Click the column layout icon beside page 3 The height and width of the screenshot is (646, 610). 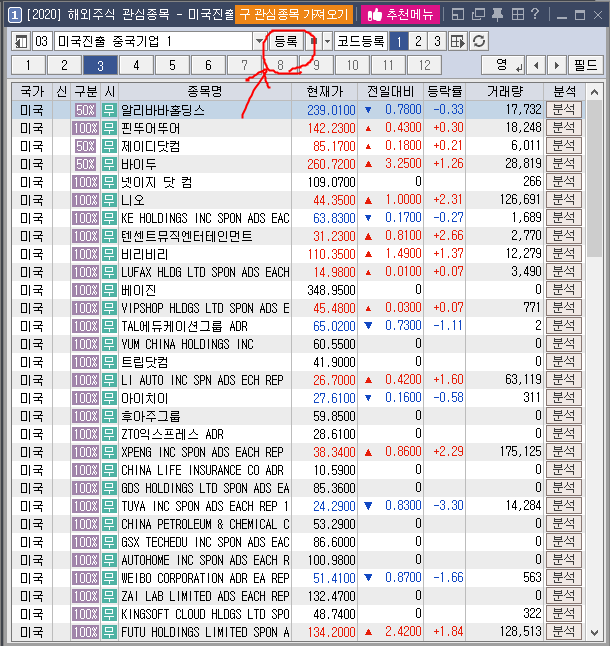[458, 41]
